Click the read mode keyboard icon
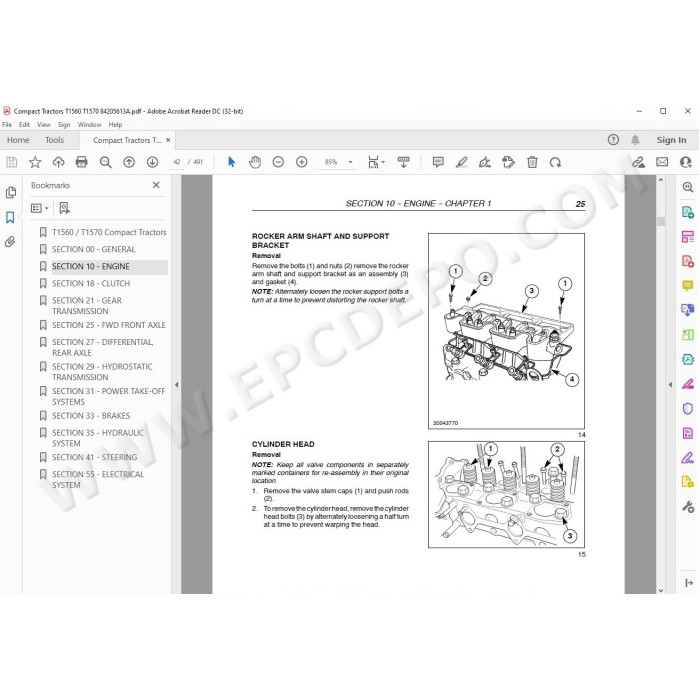 404,162
